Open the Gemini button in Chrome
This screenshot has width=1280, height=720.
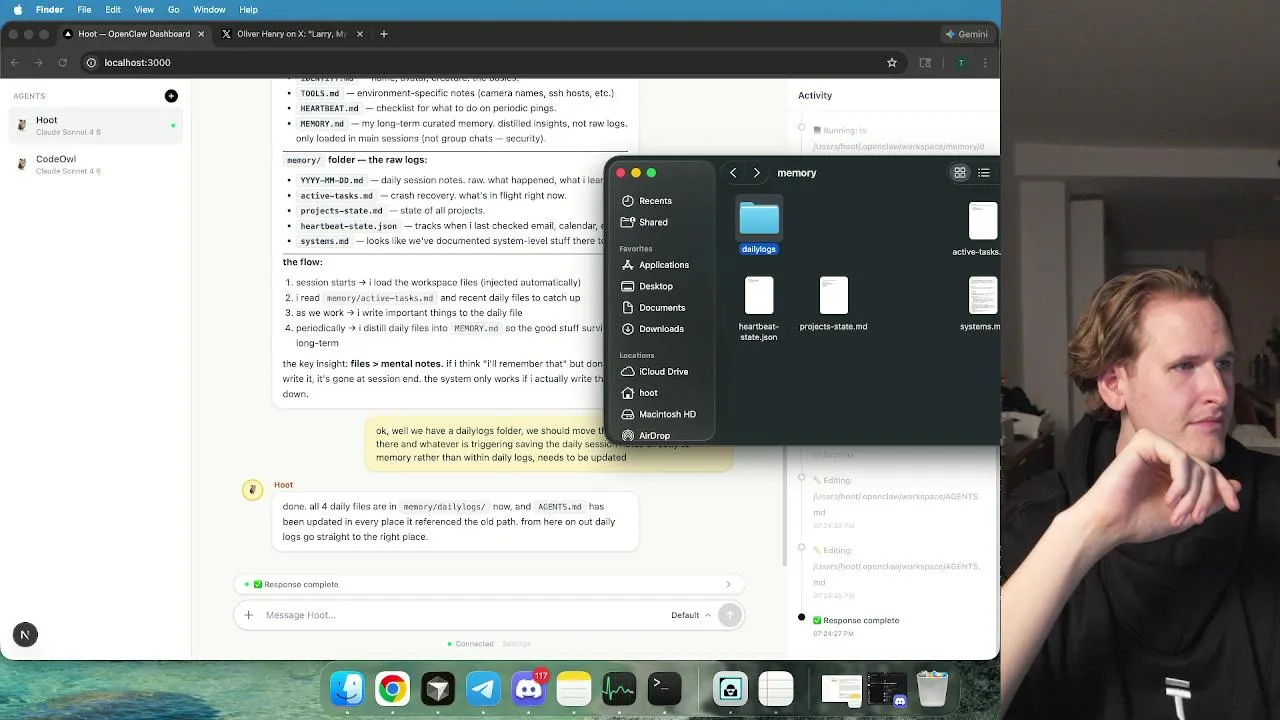pyautogui.click(x=967, y=34)
